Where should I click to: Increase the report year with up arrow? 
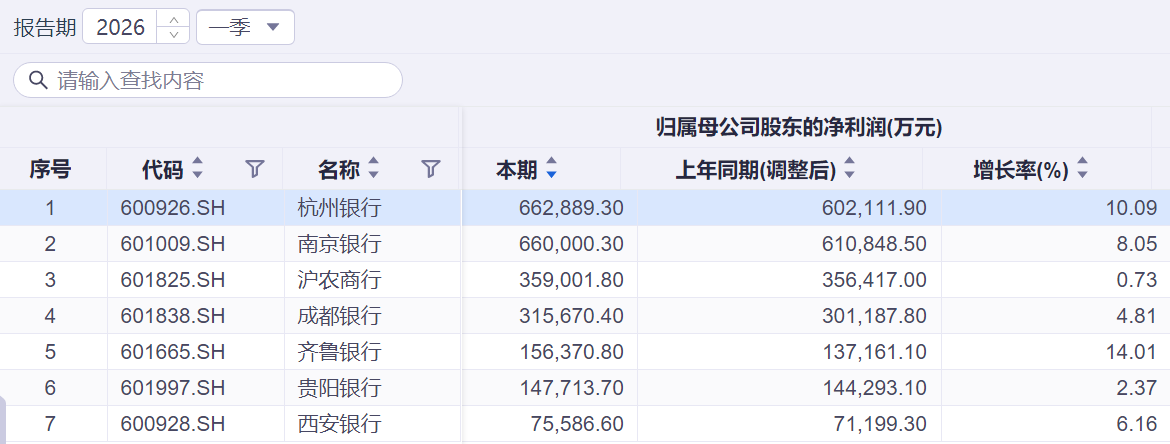tap(174, 20)
